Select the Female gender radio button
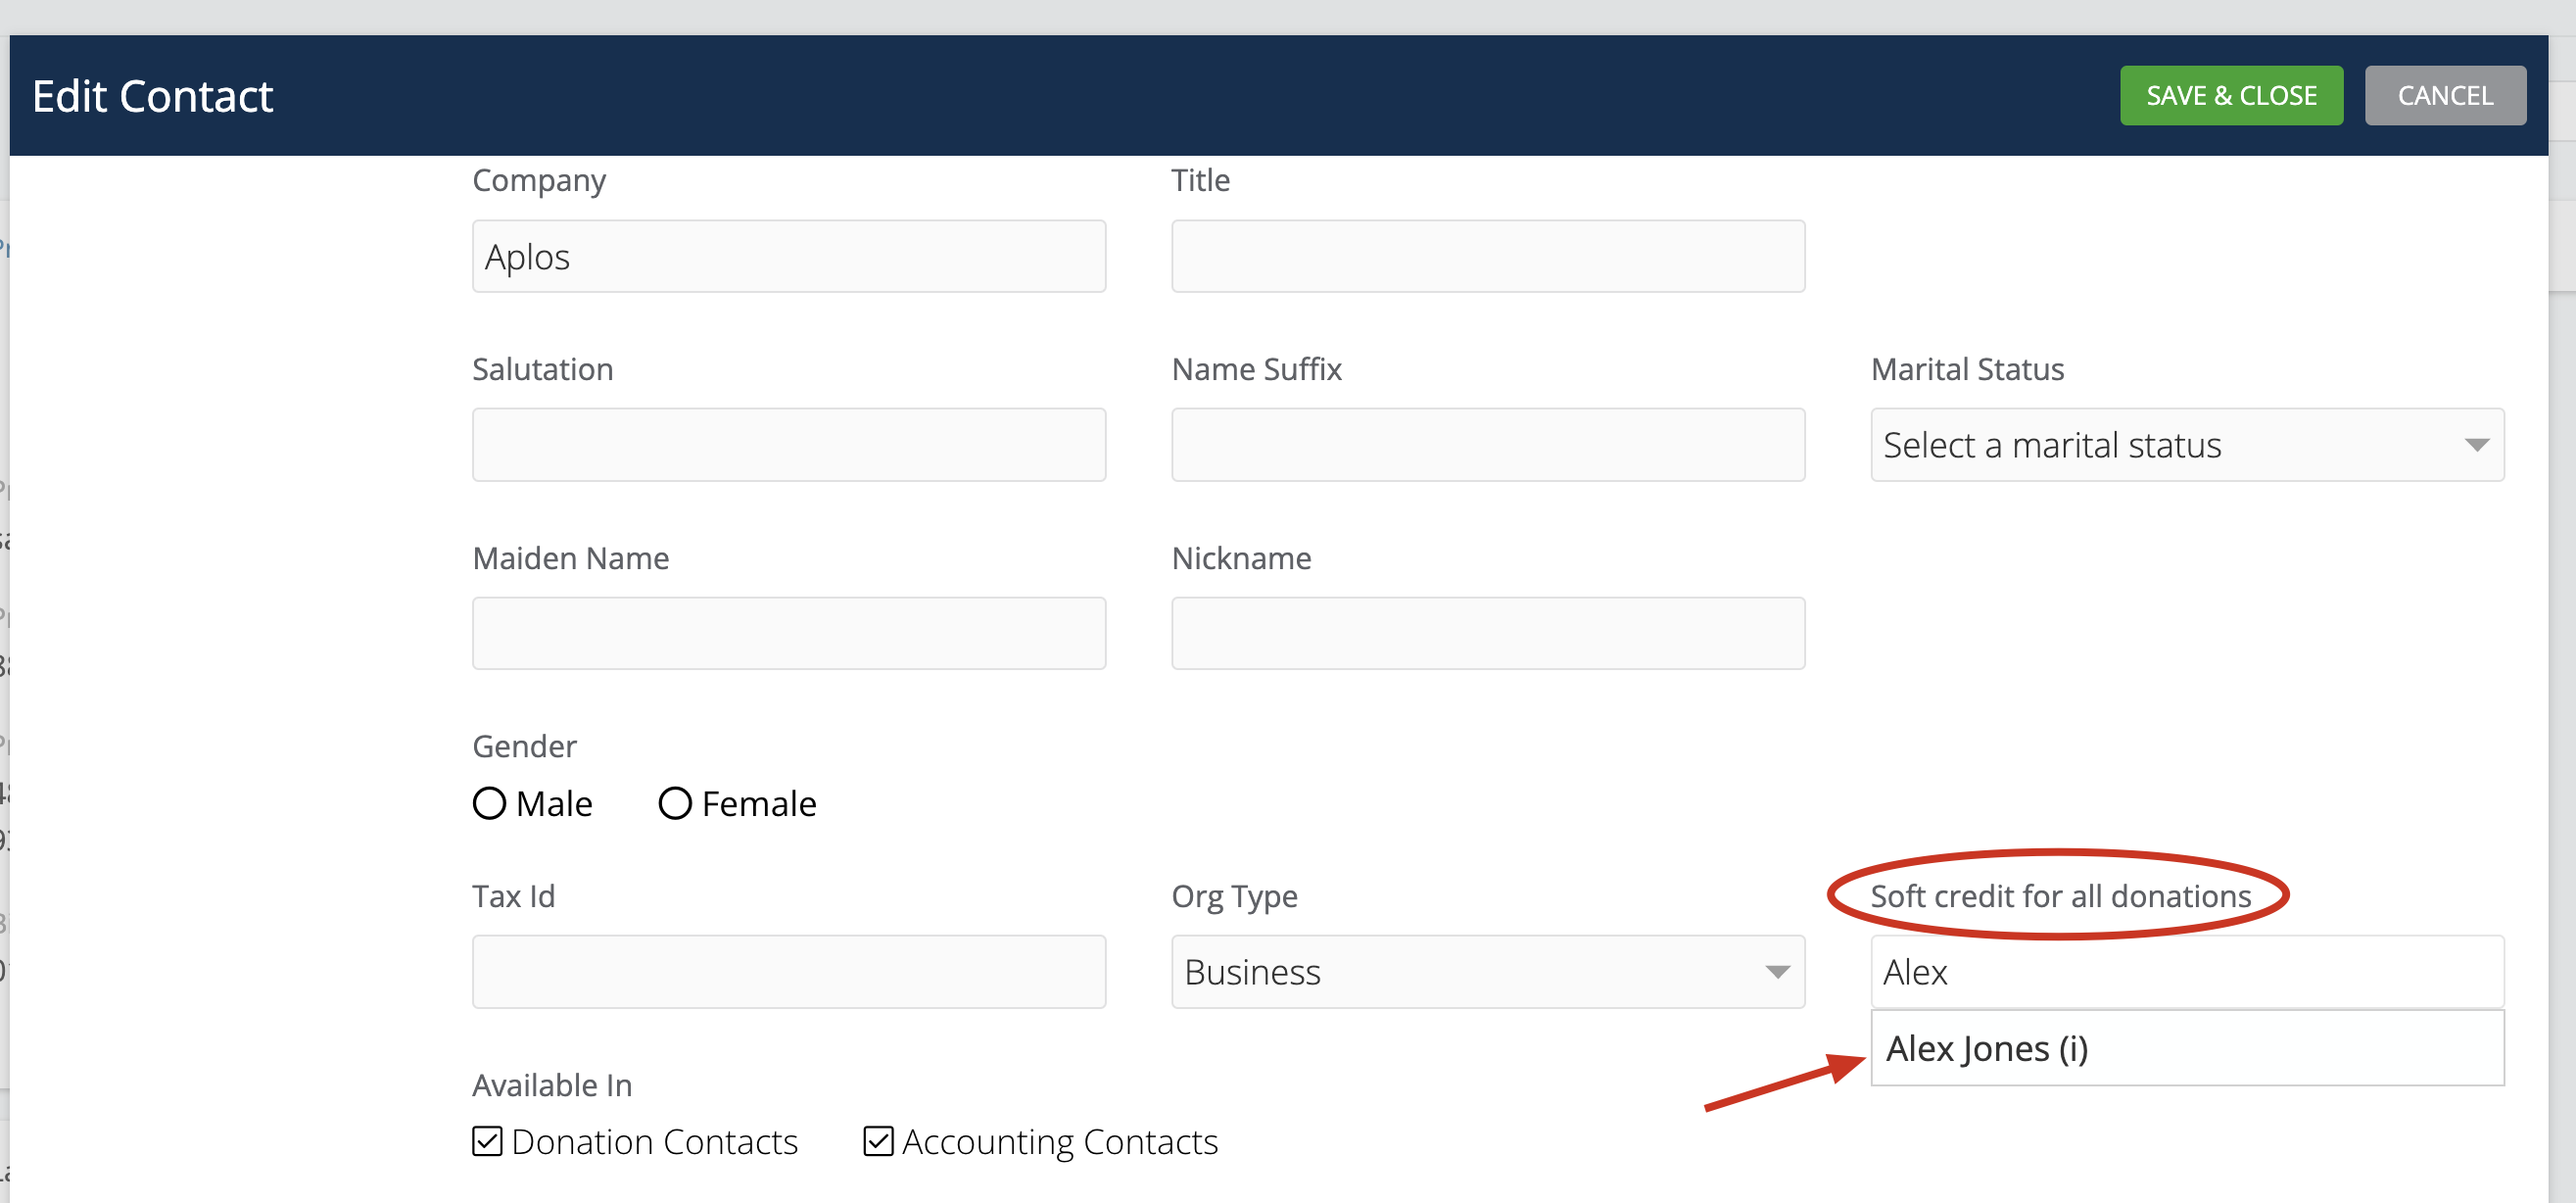2576x1203 pixels. [x=675, y=803]
